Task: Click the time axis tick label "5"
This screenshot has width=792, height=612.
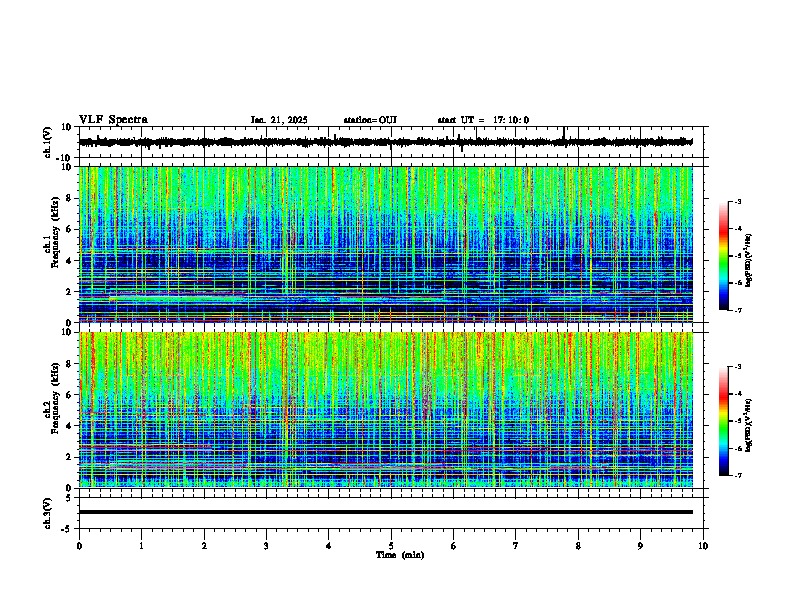Action: 391,546
